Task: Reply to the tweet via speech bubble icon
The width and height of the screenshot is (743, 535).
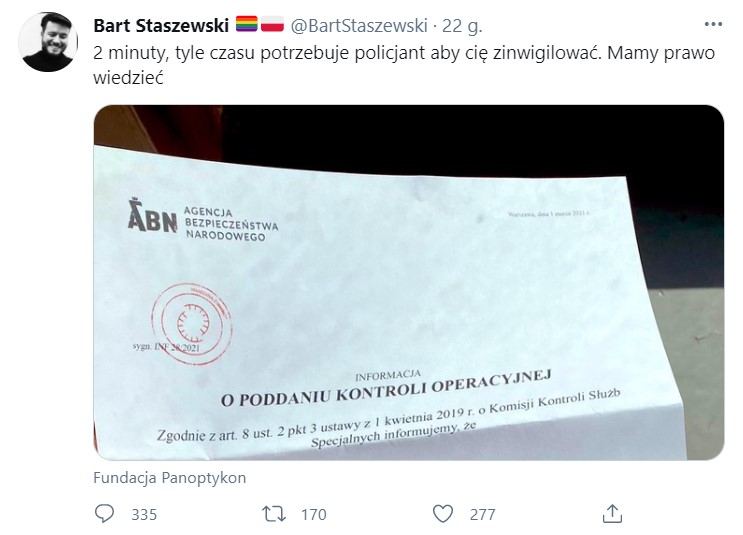Action: (x=104, y=514)
